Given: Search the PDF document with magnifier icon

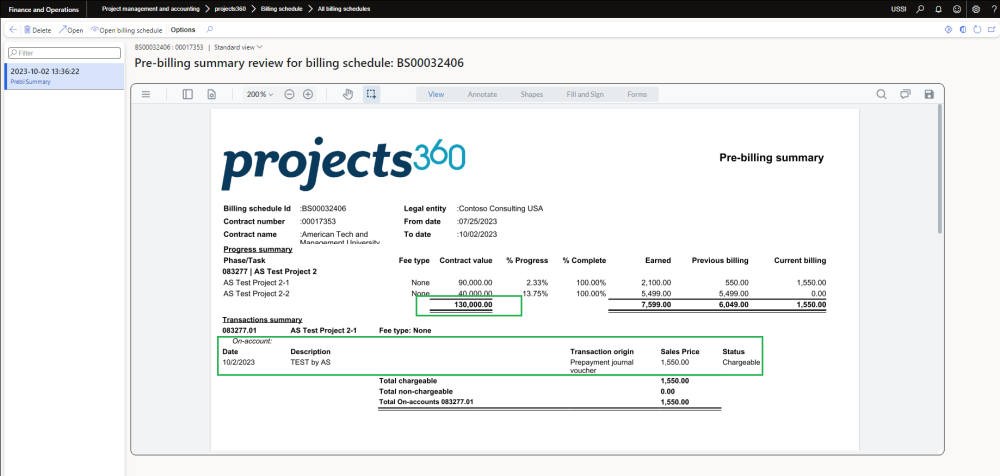Looking at the screenshot, I should [x=882, y=94].
